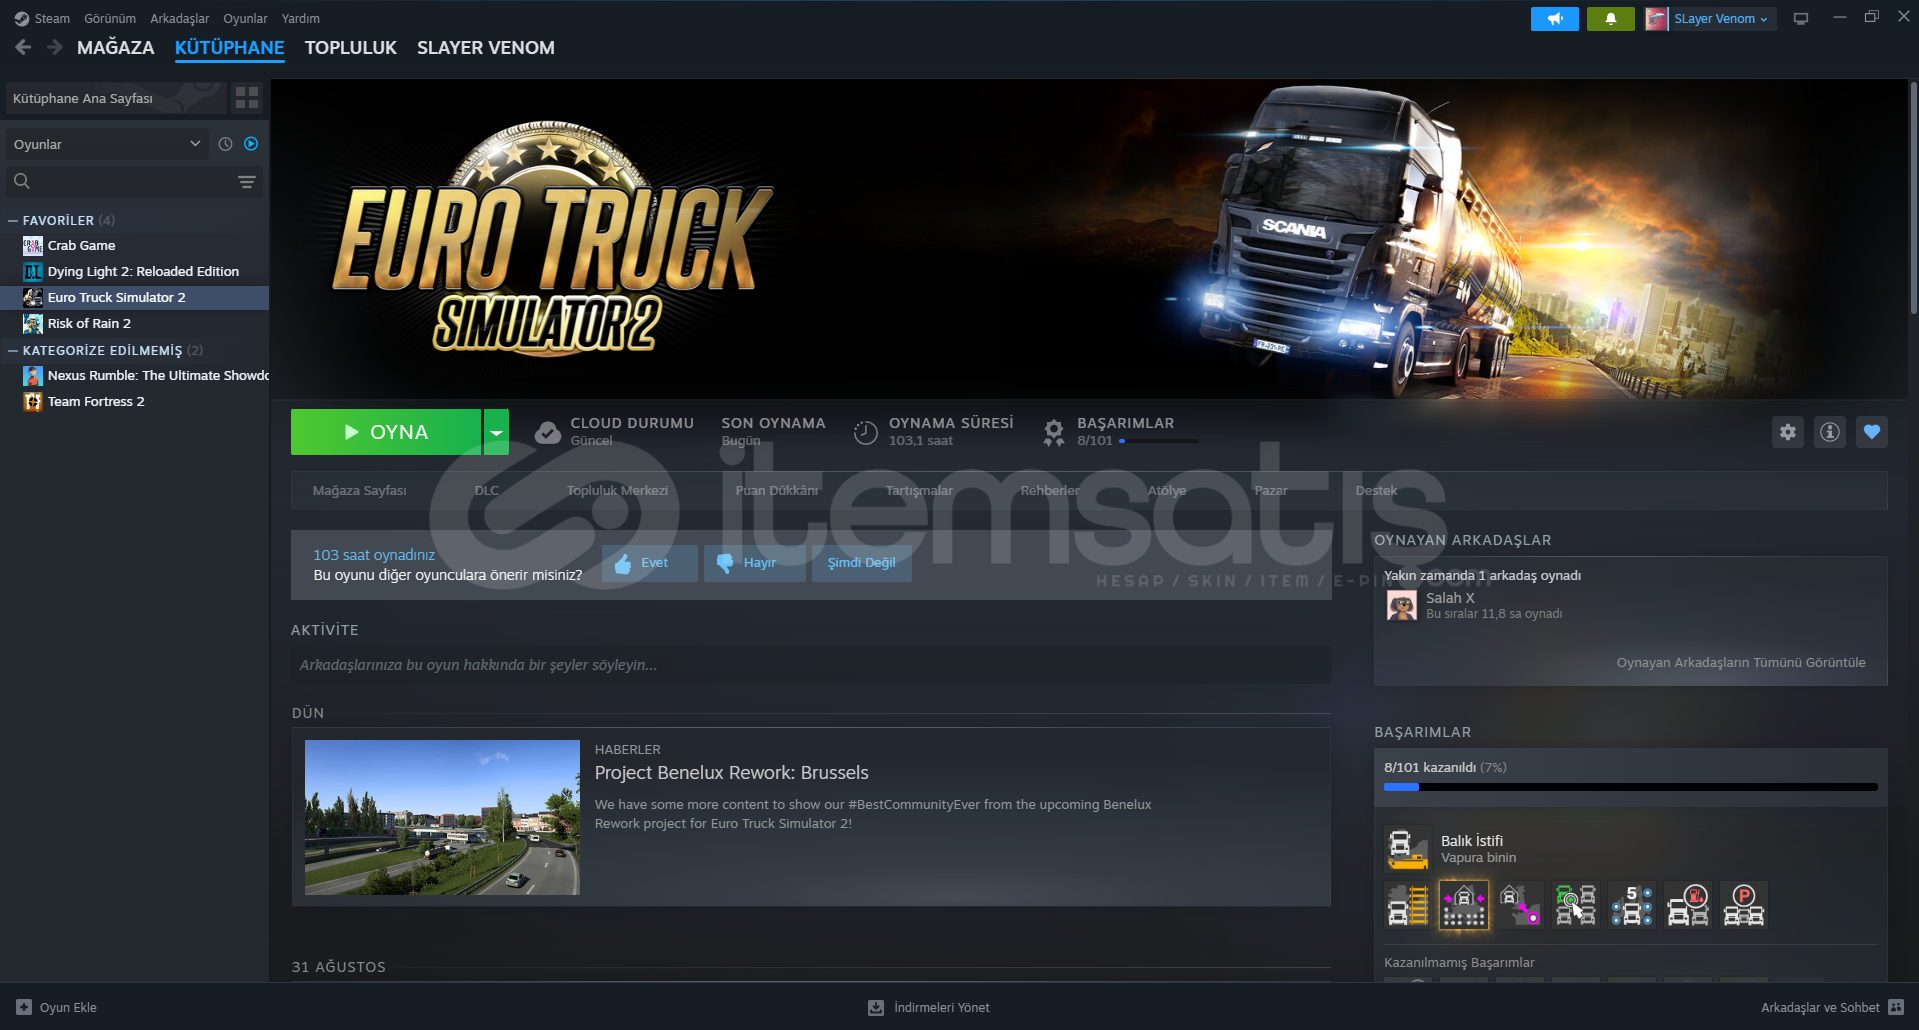Open game settings gear icon
This screenshot has width=1919, height=1030.
[x=1788, y=432]
